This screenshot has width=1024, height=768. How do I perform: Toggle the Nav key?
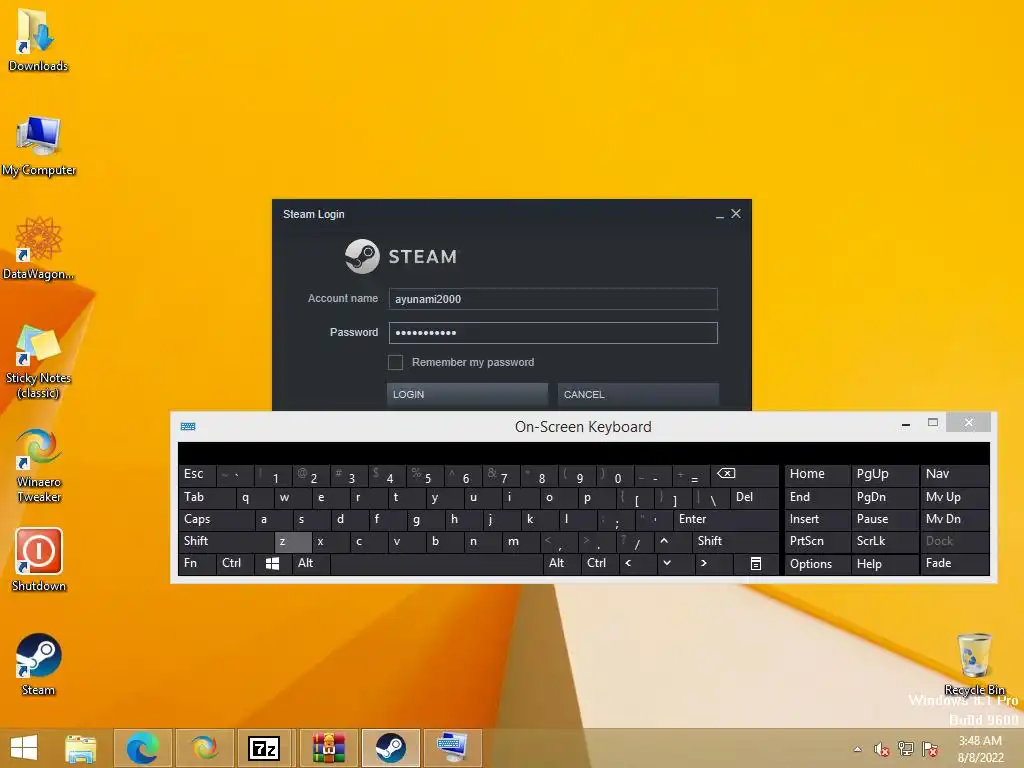pyautogui.click(x=955, y=475)
